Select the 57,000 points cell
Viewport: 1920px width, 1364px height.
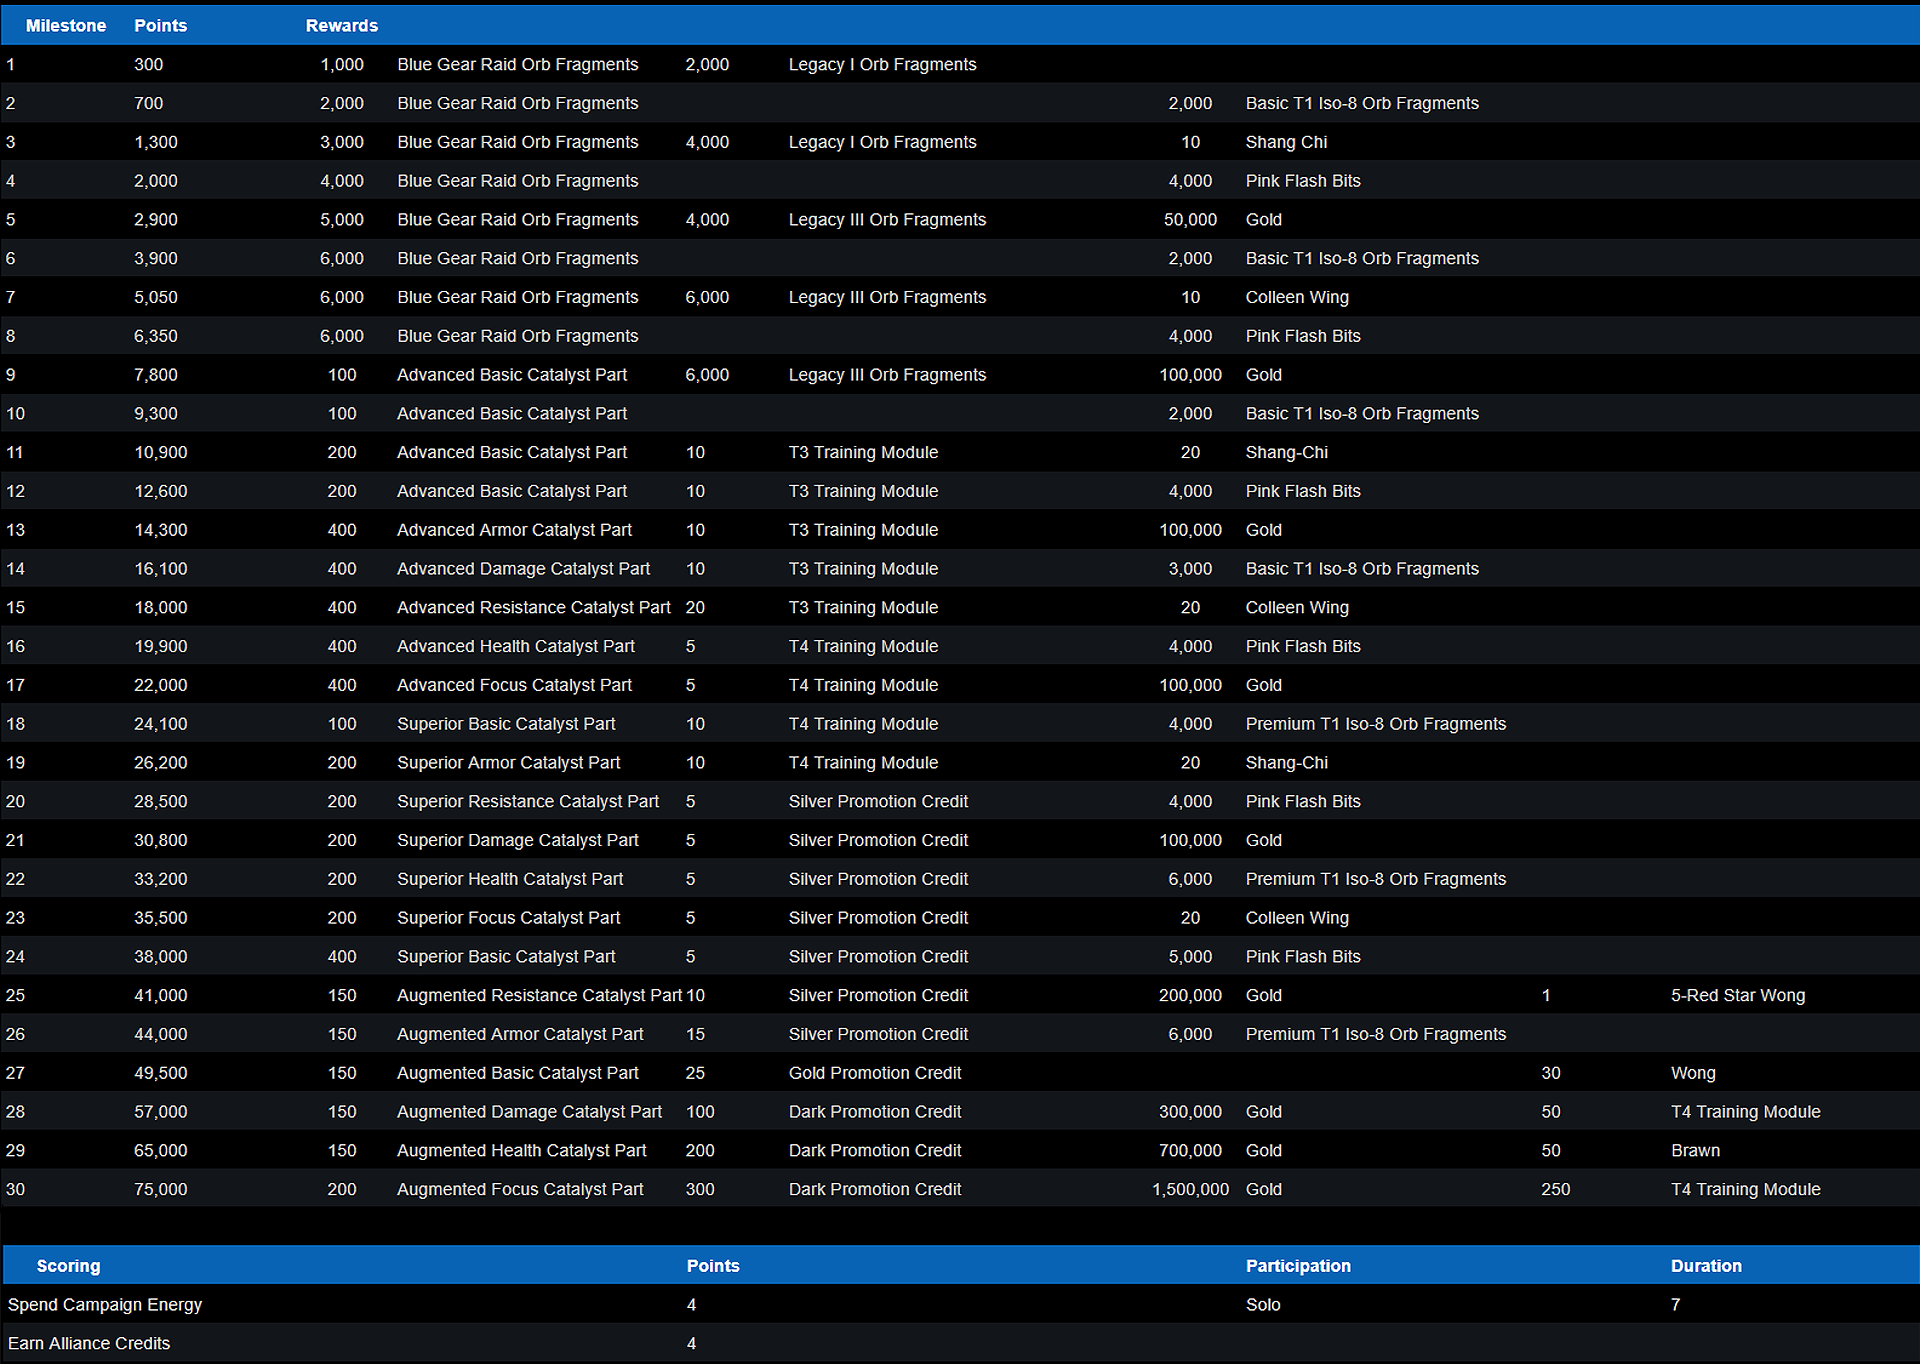click(x=161, y=1112)
